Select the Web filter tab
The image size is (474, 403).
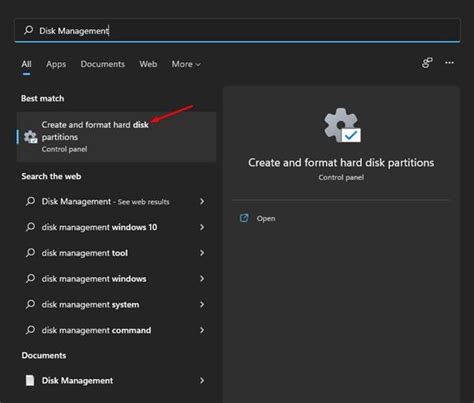click(x=148, y=64)
